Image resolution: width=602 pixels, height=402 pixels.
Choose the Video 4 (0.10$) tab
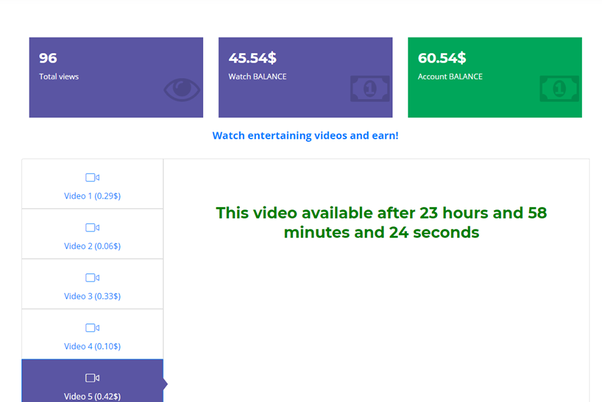[92, 334]
